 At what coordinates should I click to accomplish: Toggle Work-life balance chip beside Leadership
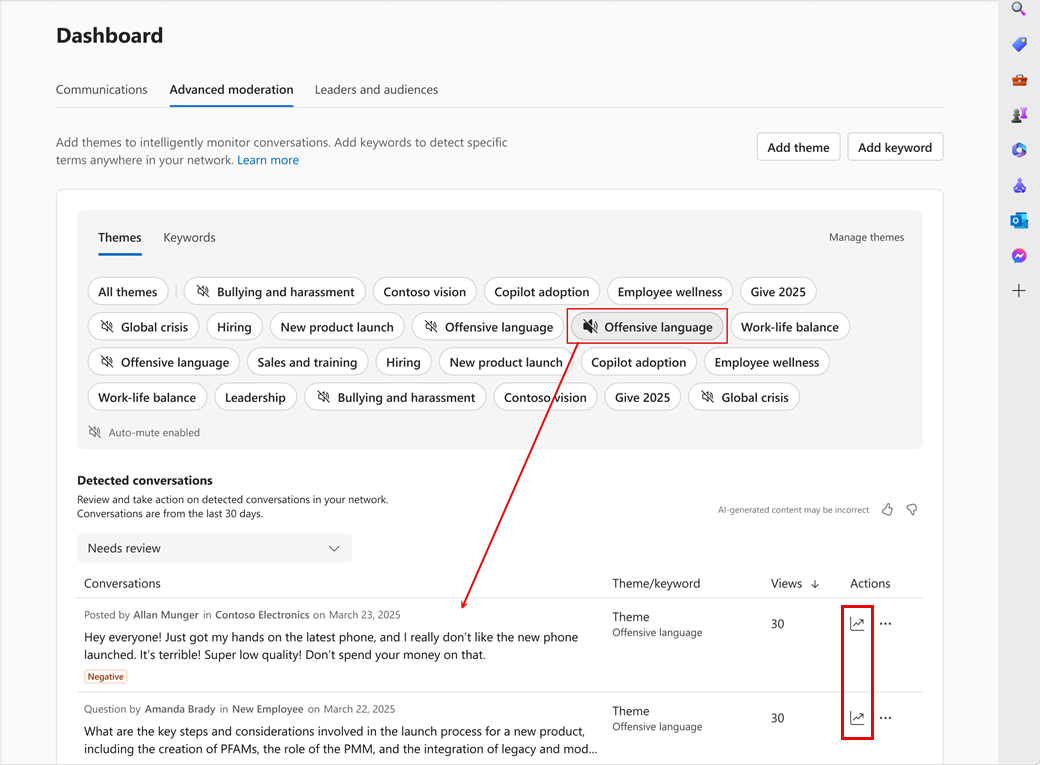(147, 397)
